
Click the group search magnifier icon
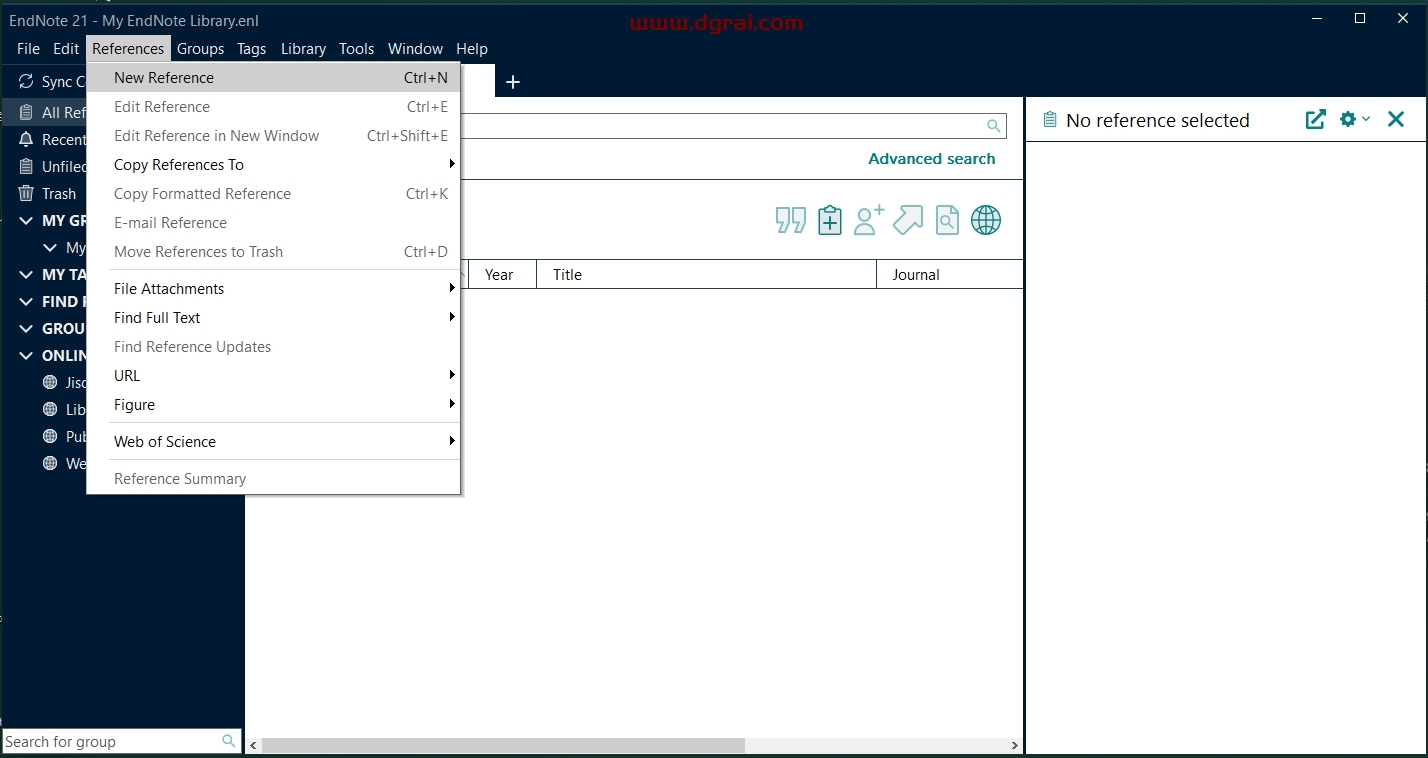[x=229, y=741]
